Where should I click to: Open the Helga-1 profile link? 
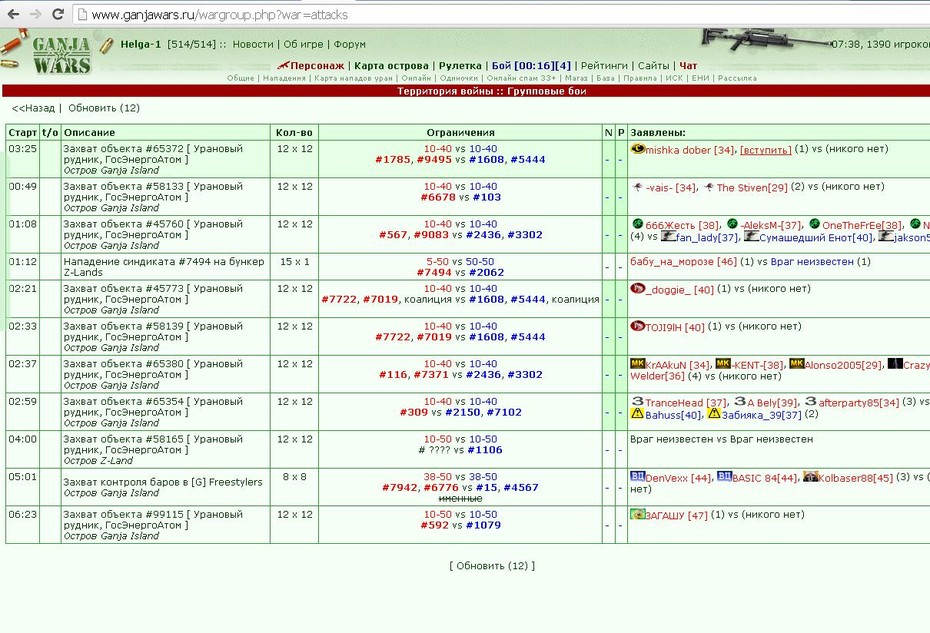(x=141, y=44)
